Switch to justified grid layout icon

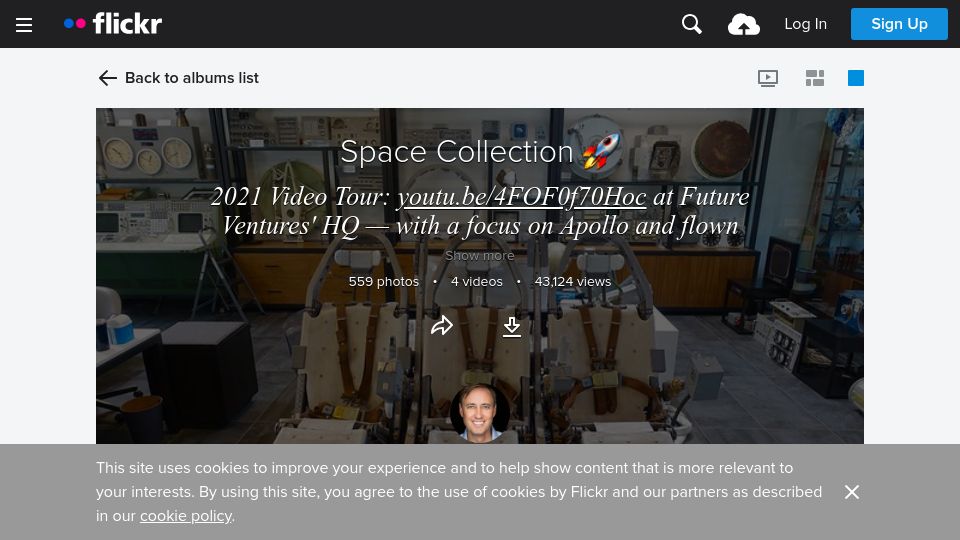coord(814,78)
